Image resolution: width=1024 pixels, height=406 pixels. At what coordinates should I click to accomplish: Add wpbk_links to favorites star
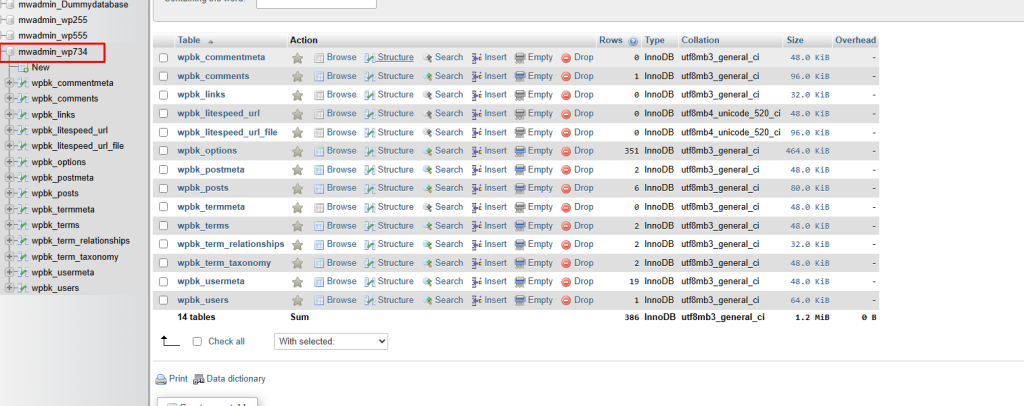[x=297, y=95]
